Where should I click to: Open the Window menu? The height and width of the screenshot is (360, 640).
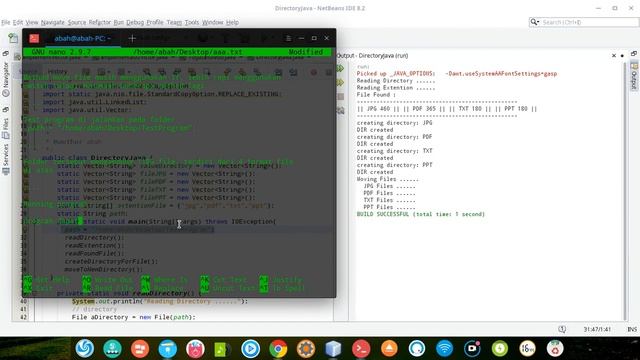tap(213, 22)
